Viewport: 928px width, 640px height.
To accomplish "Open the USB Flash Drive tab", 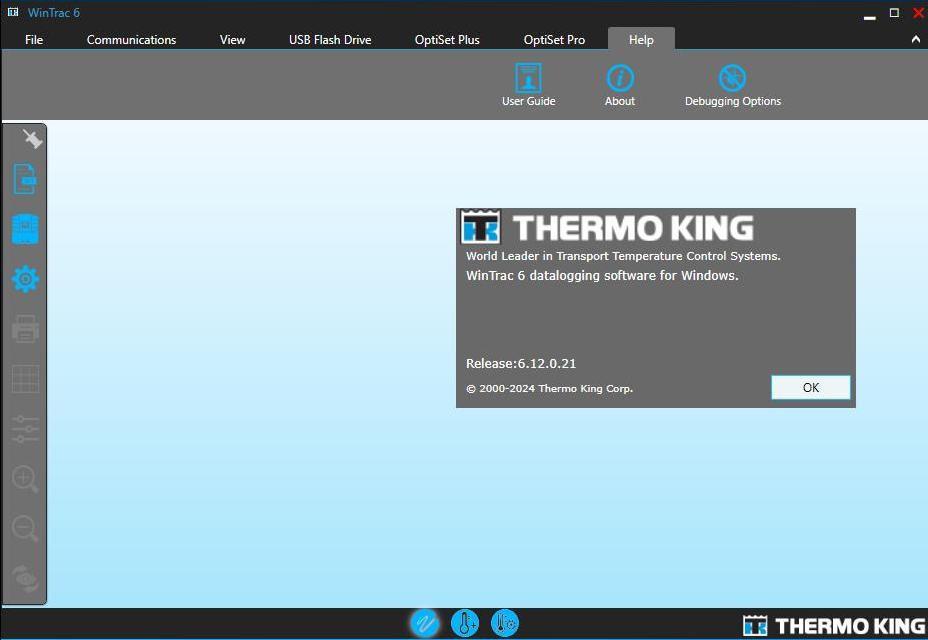I will click(330, 40).
